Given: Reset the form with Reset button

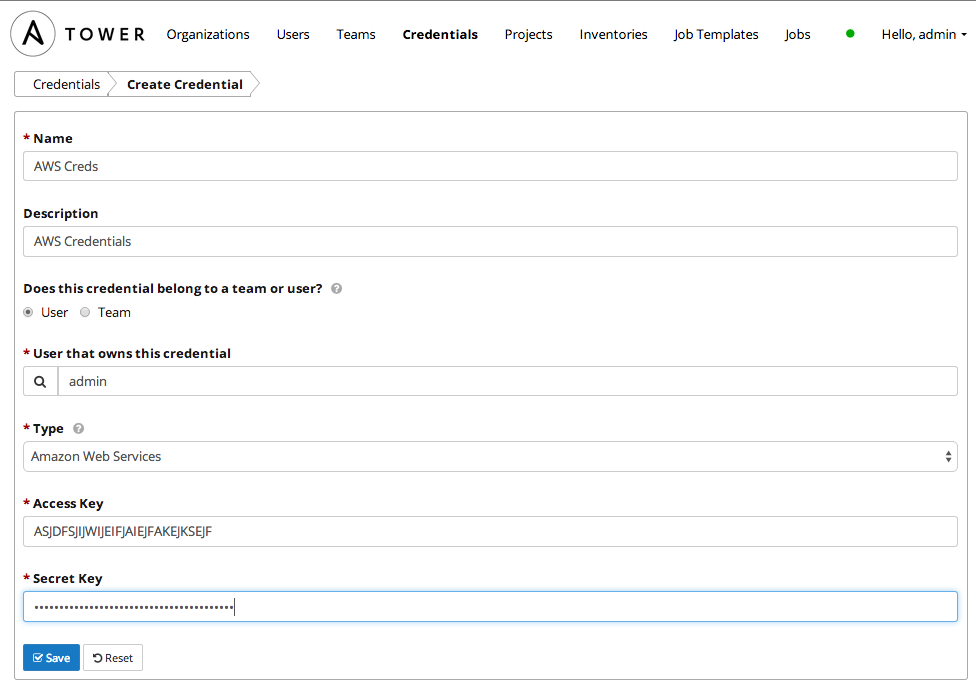Looking at the screenshot, I should pos(113,658).
